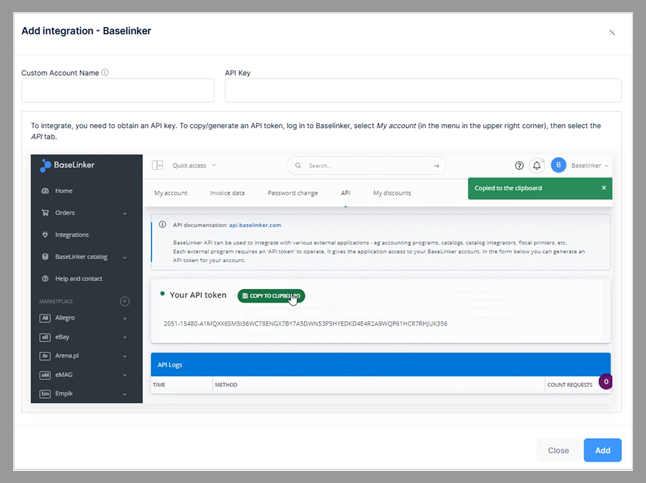Open Help and contact in sidebar
646x483 pixels.
[x=78, y=279]
